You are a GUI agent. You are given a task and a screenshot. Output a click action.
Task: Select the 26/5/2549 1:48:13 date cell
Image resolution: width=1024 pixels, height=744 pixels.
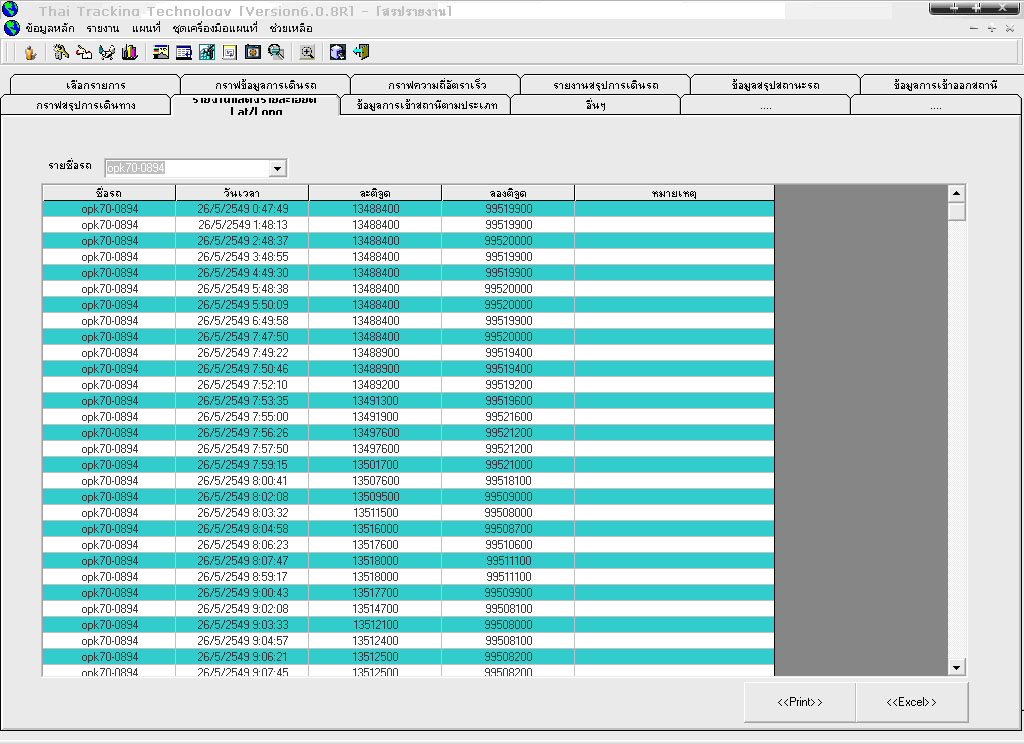tap(242, 225)
